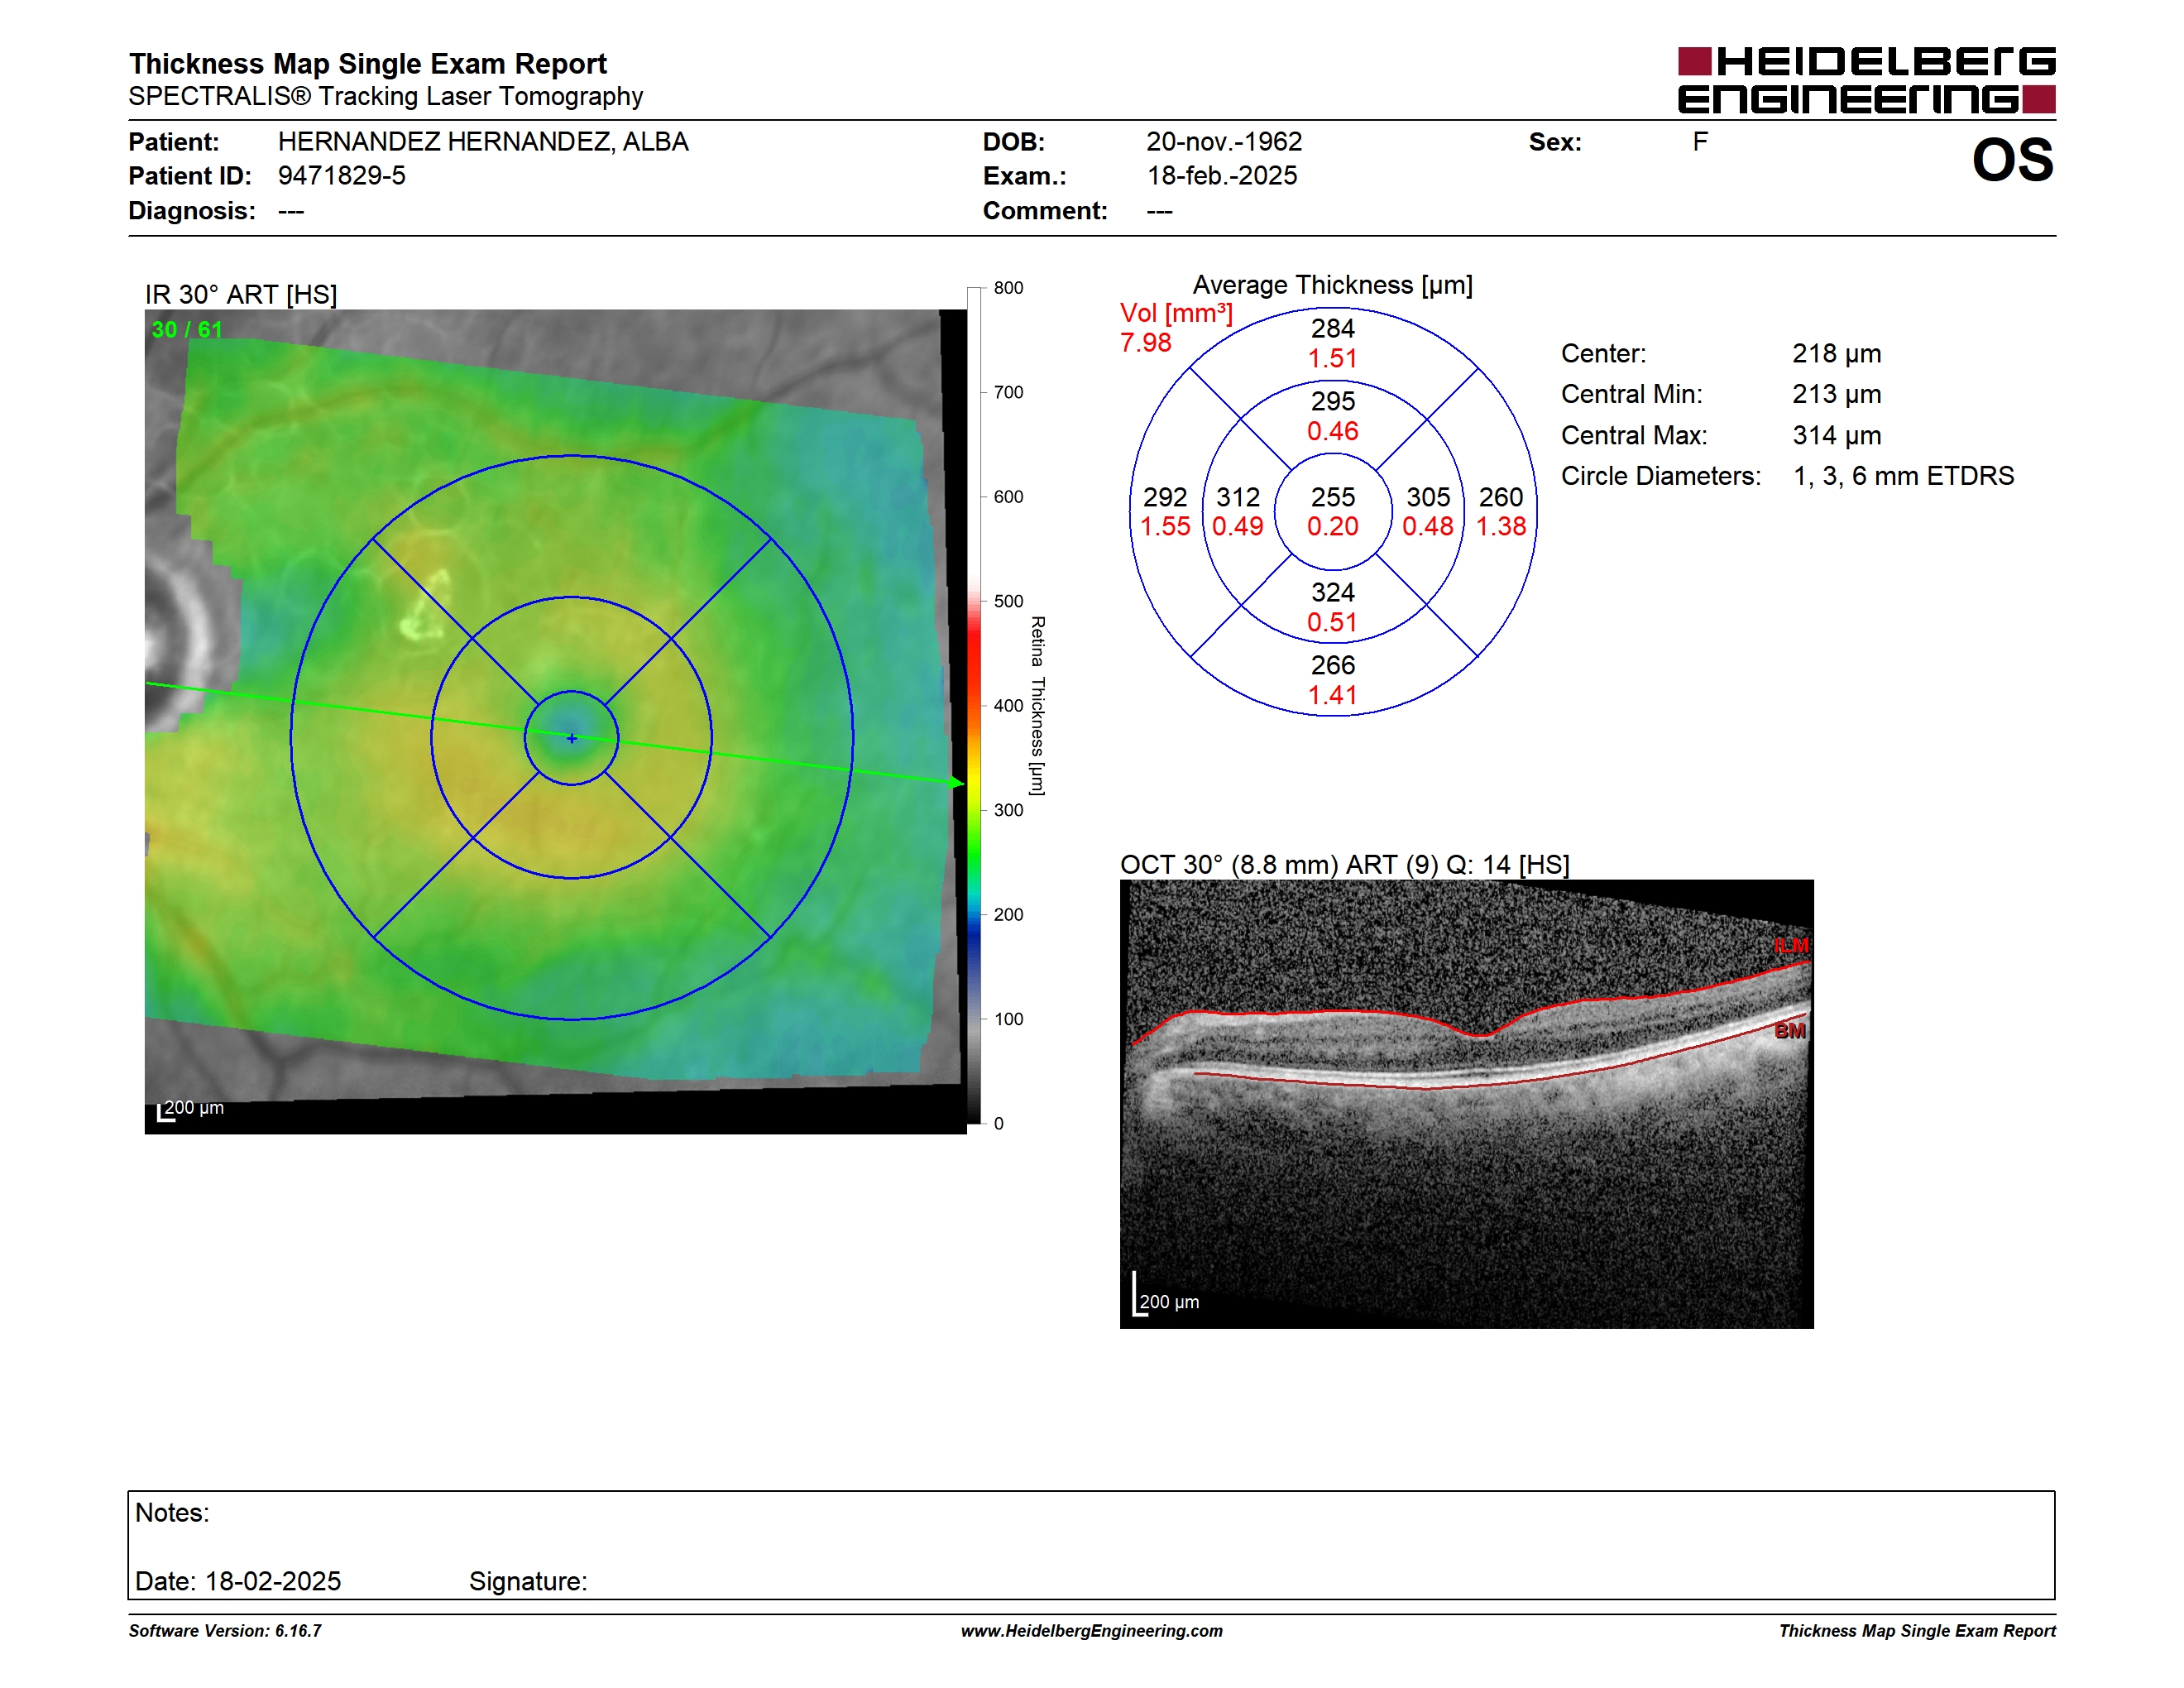This screenshot has width=2184, height=1688.
Task: Click the Heidelberg Engineering logo
Action: click(1866, 80)
